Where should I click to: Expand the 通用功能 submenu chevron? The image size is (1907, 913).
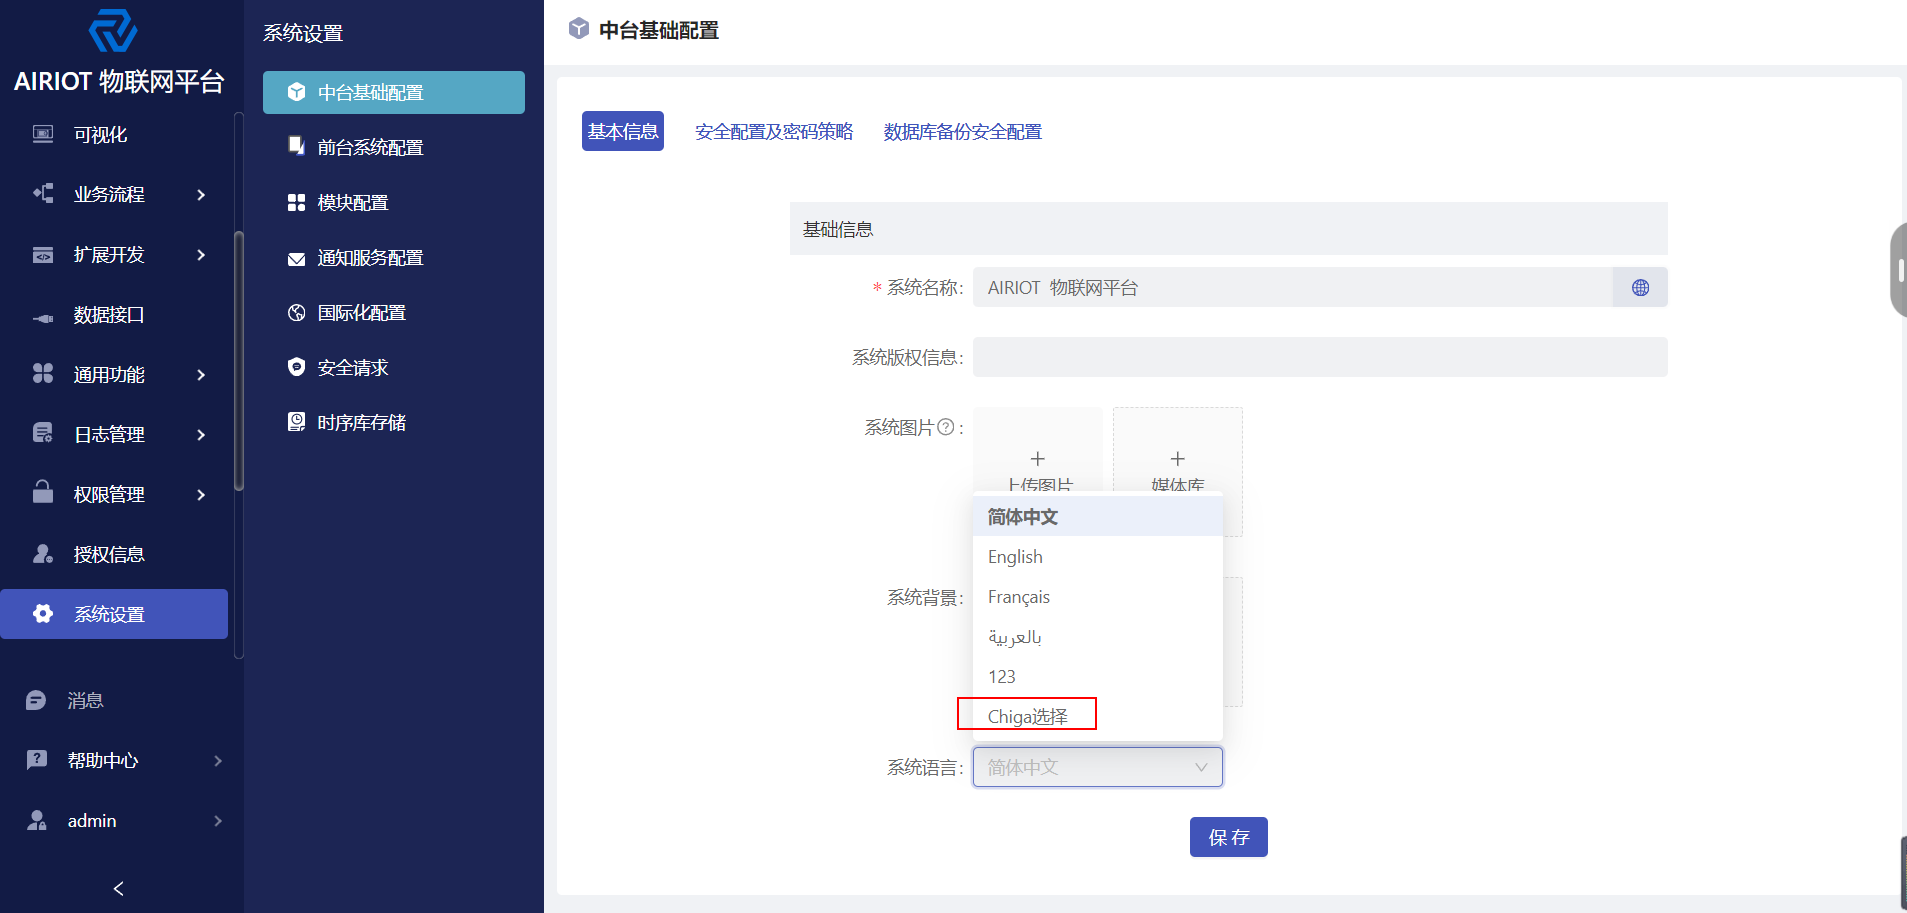[x=201, y=374]
